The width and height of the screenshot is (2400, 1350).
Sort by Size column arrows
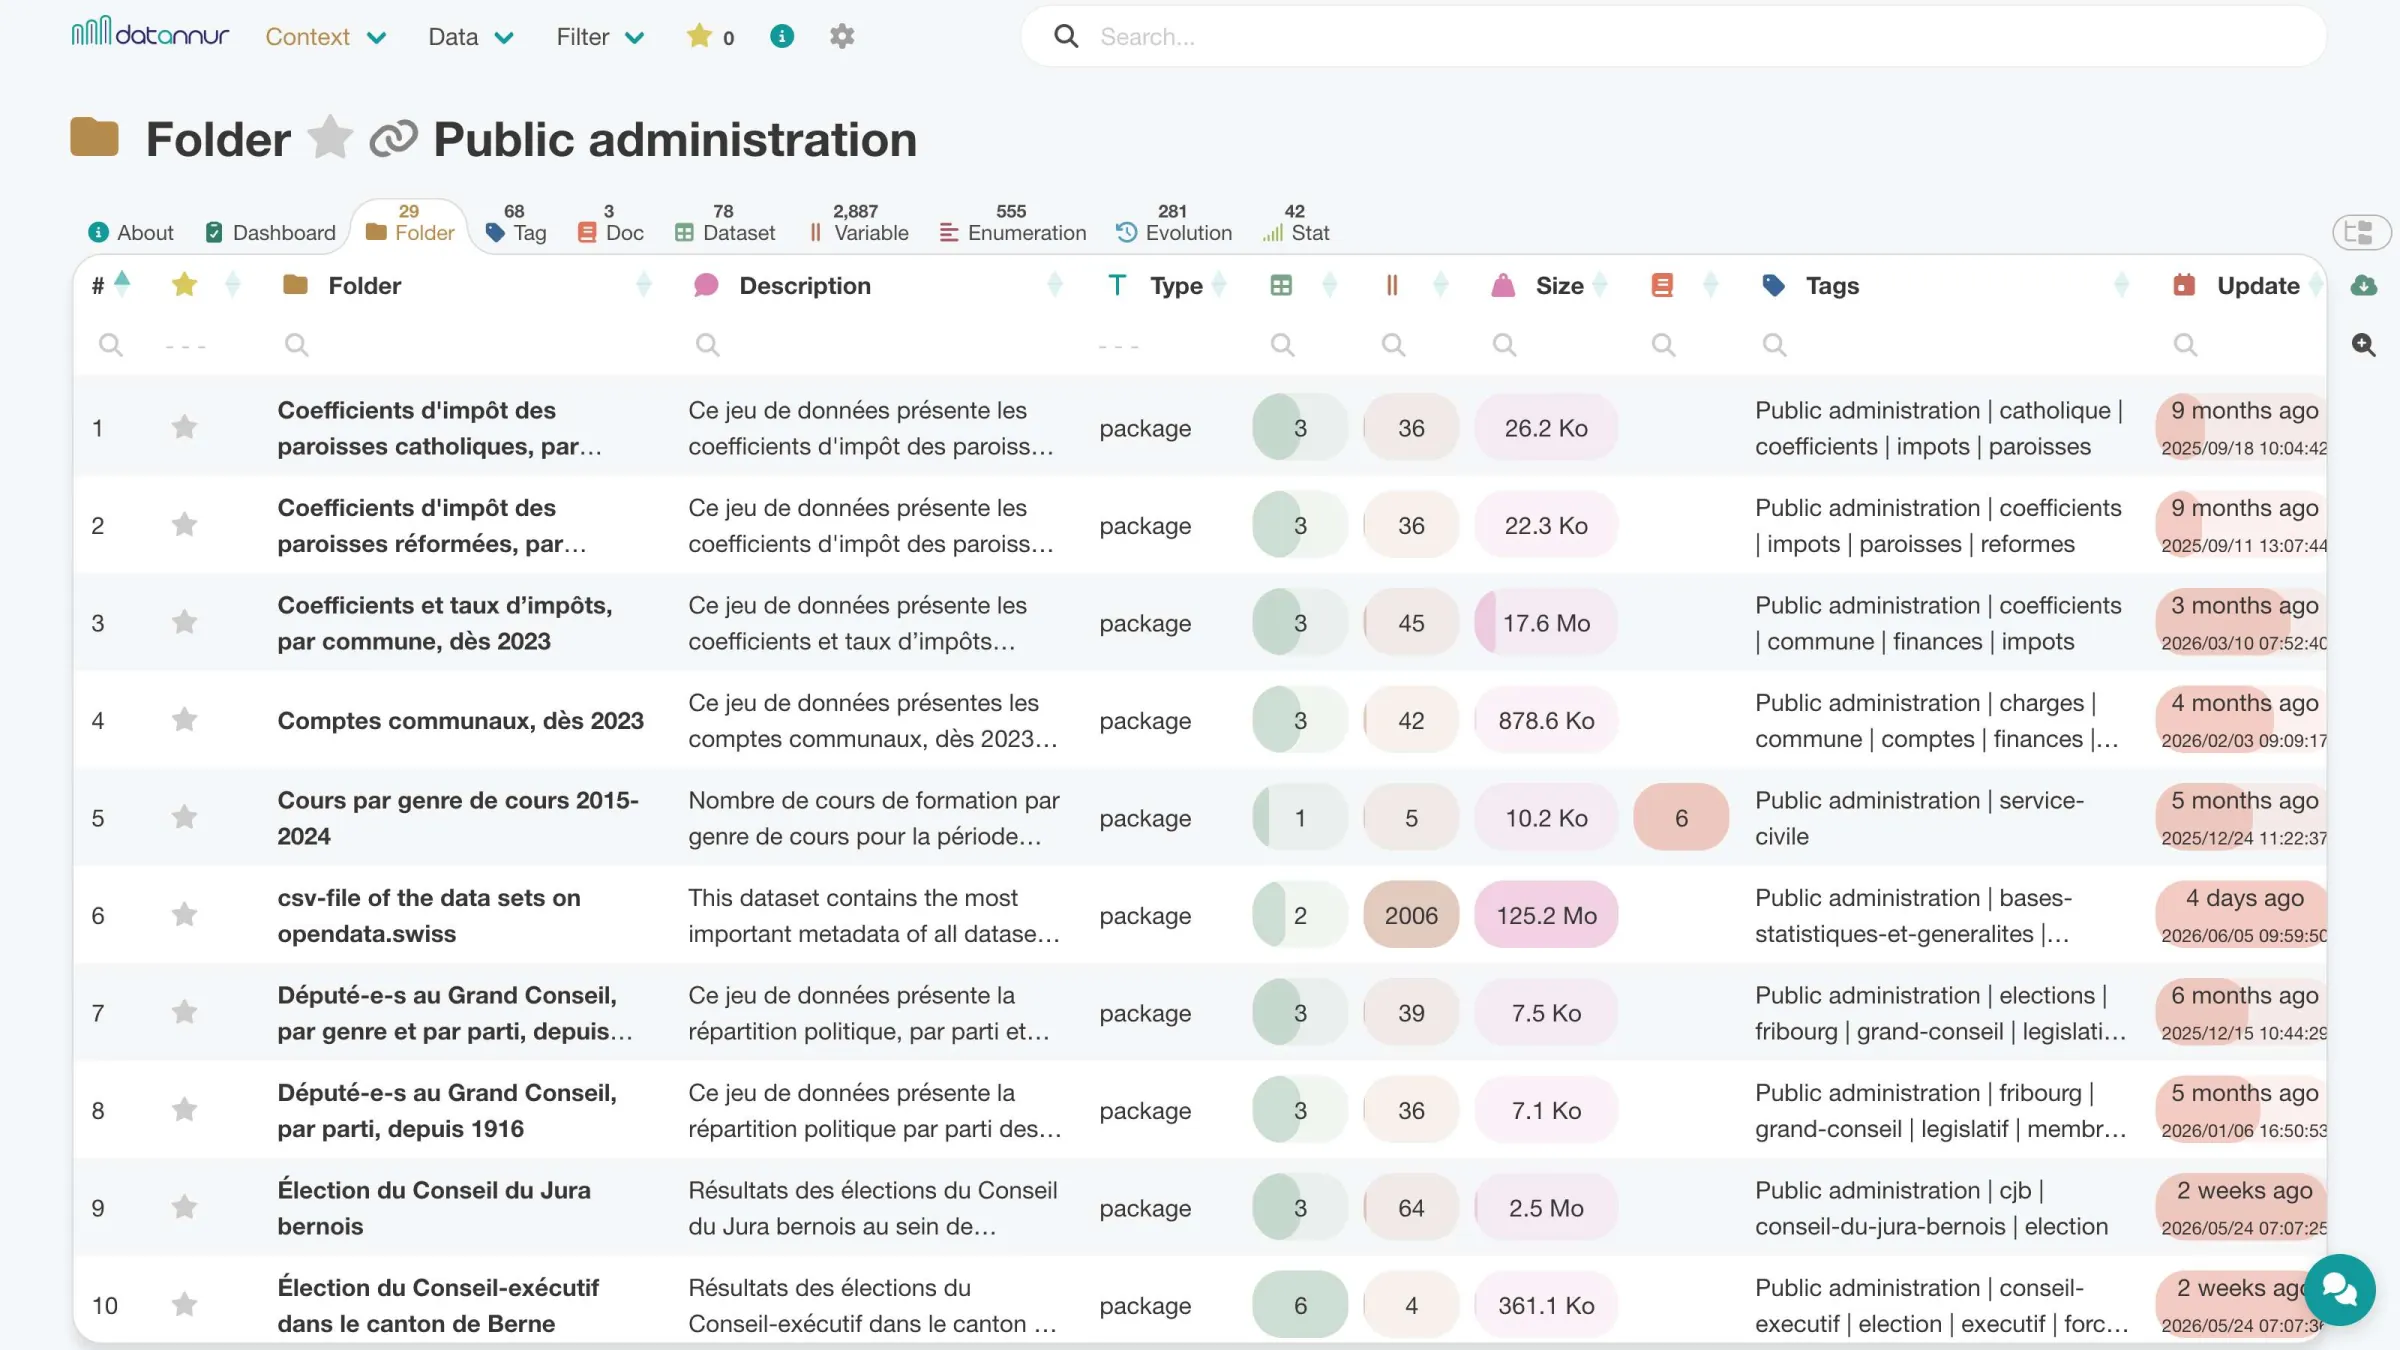coord(1599,285)
